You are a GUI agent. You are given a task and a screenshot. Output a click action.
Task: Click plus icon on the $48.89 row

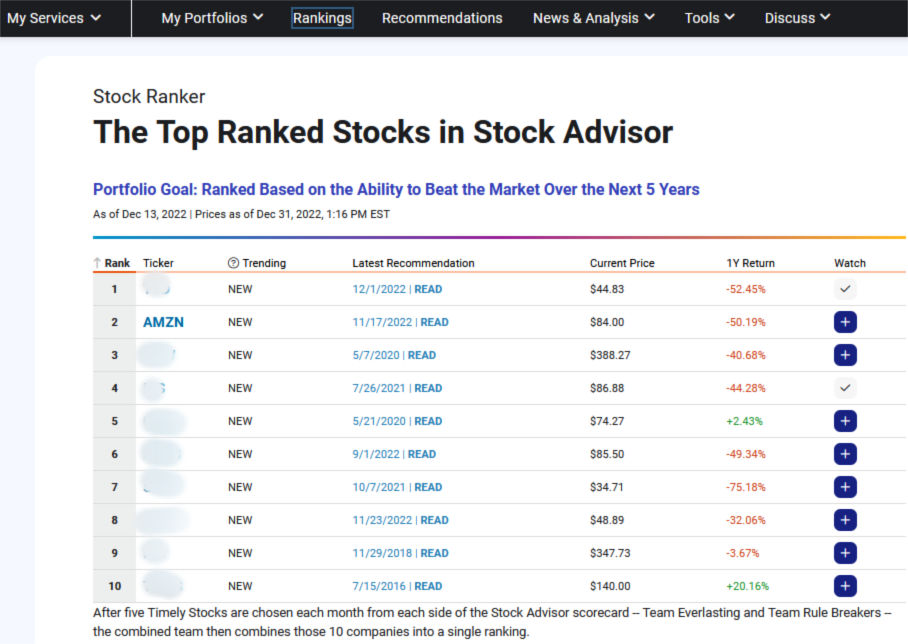point(845,520)
